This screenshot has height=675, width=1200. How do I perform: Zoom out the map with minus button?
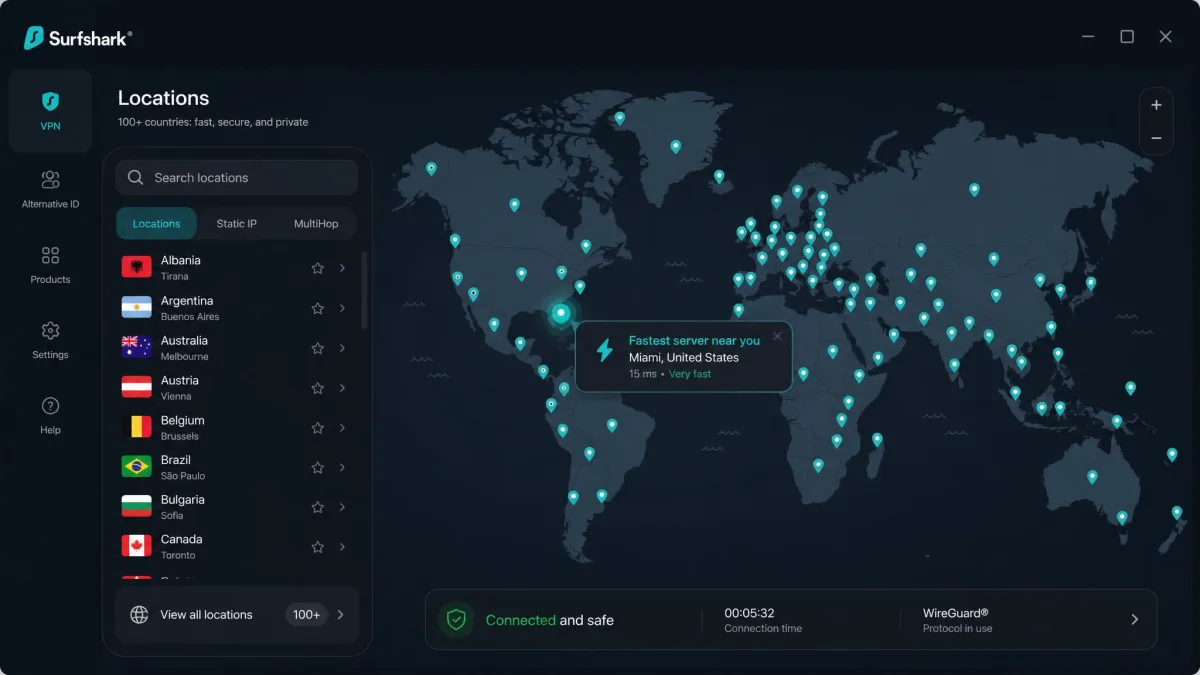point(1156,138)
